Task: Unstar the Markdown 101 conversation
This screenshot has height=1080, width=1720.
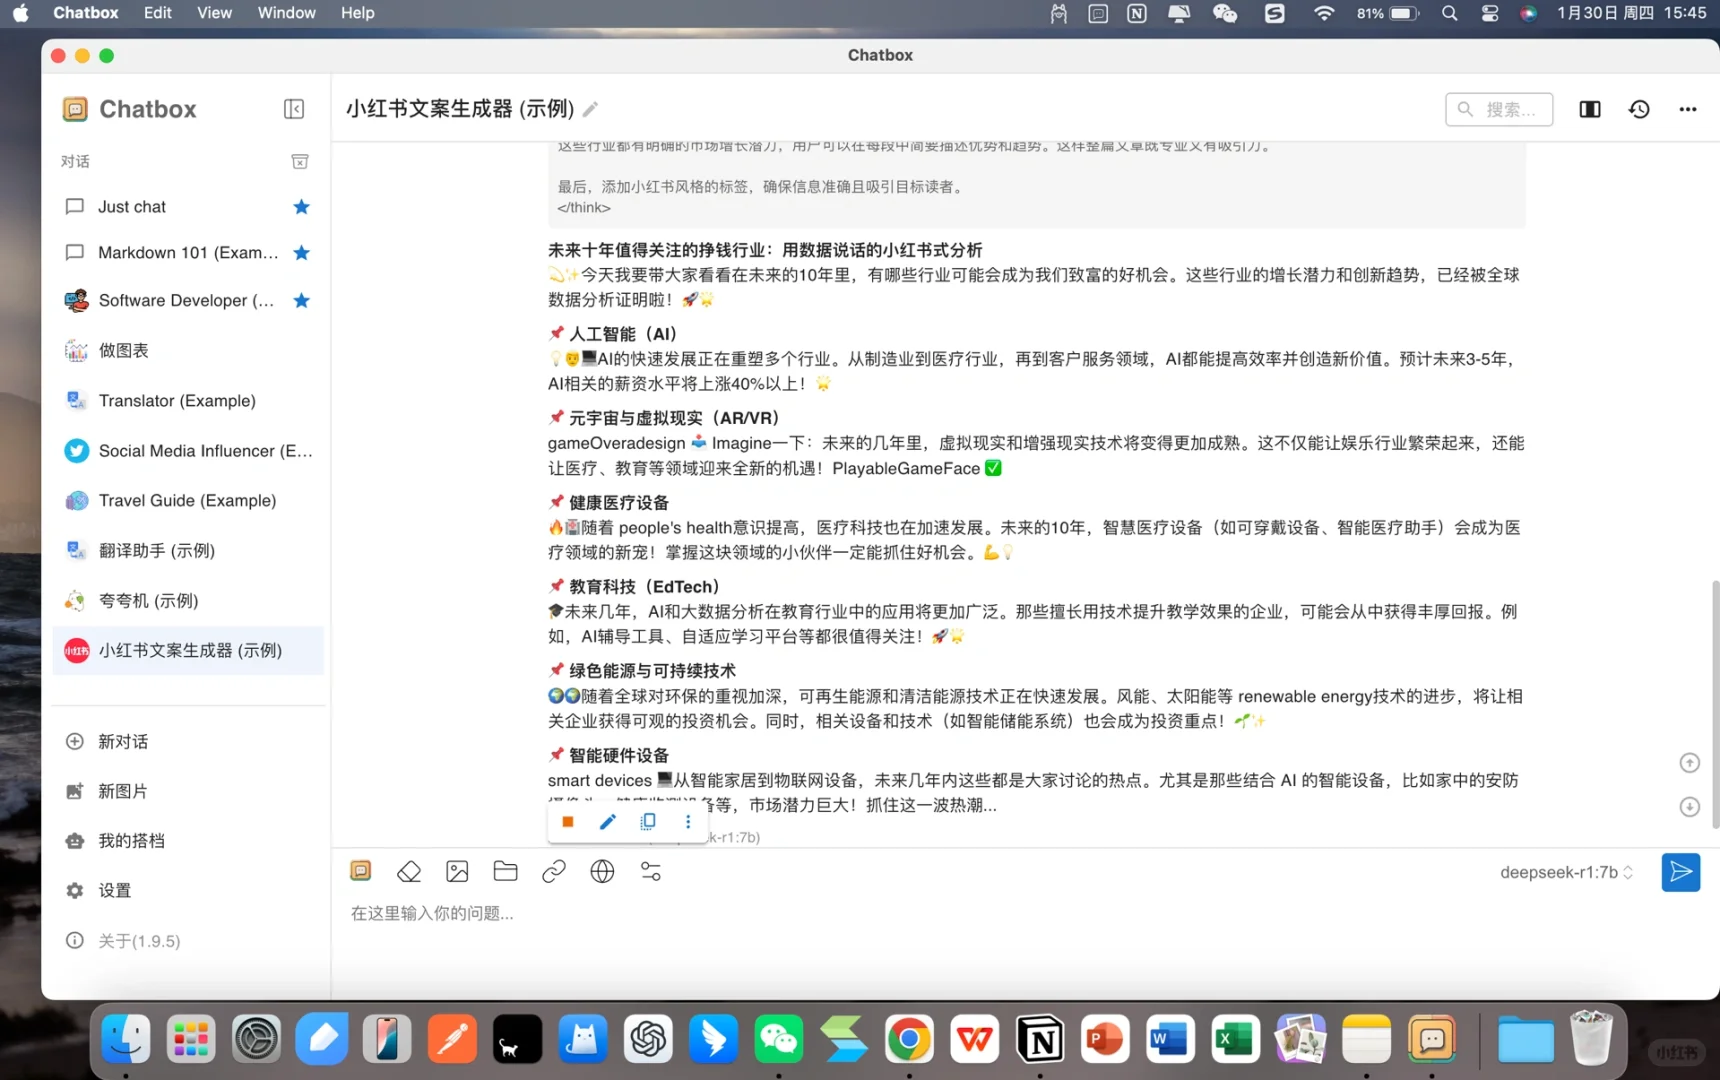Action: 301,252
